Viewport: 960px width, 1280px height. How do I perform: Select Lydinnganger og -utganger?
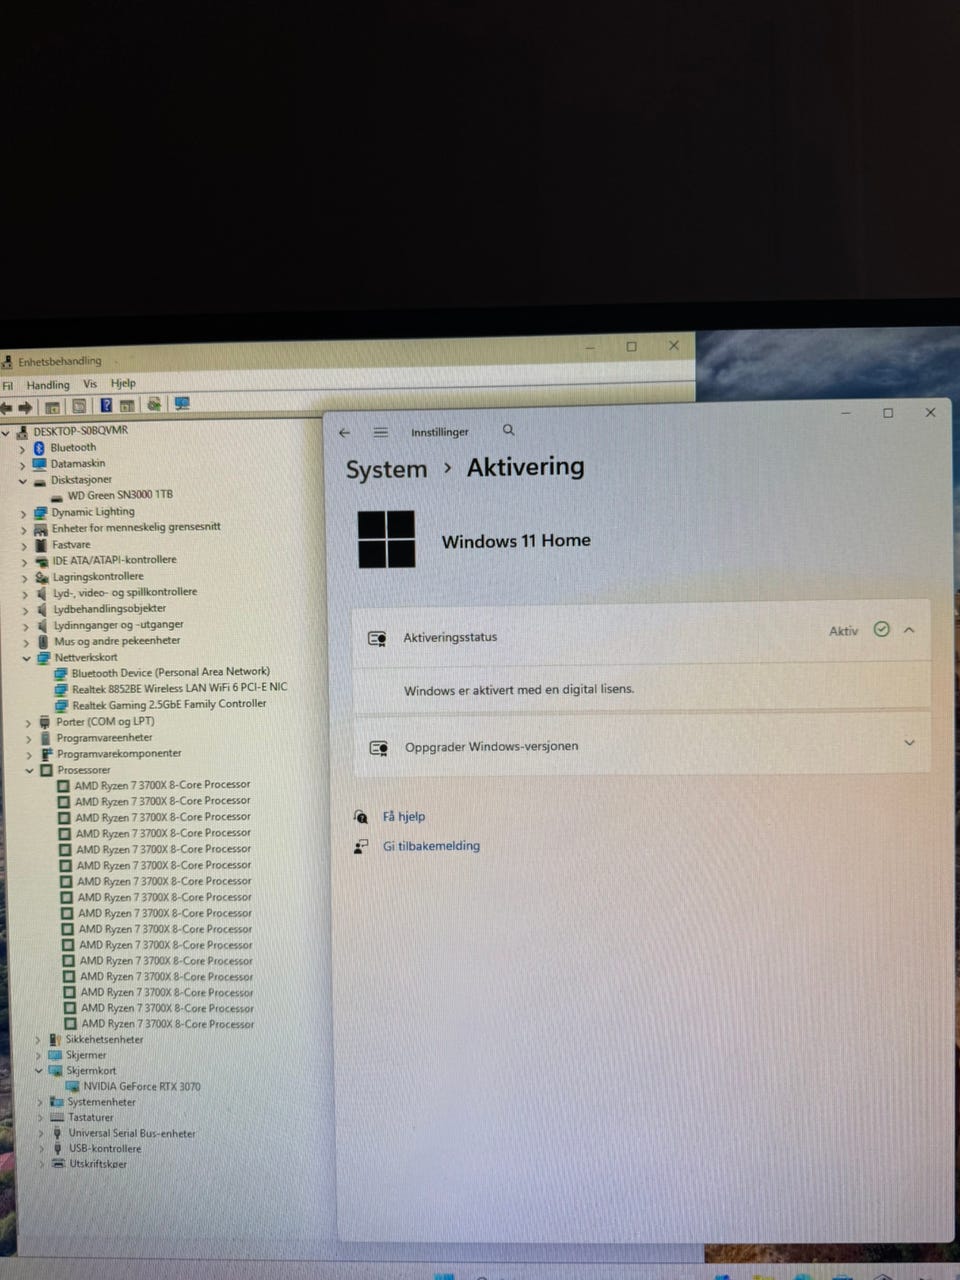click(119, 625)
